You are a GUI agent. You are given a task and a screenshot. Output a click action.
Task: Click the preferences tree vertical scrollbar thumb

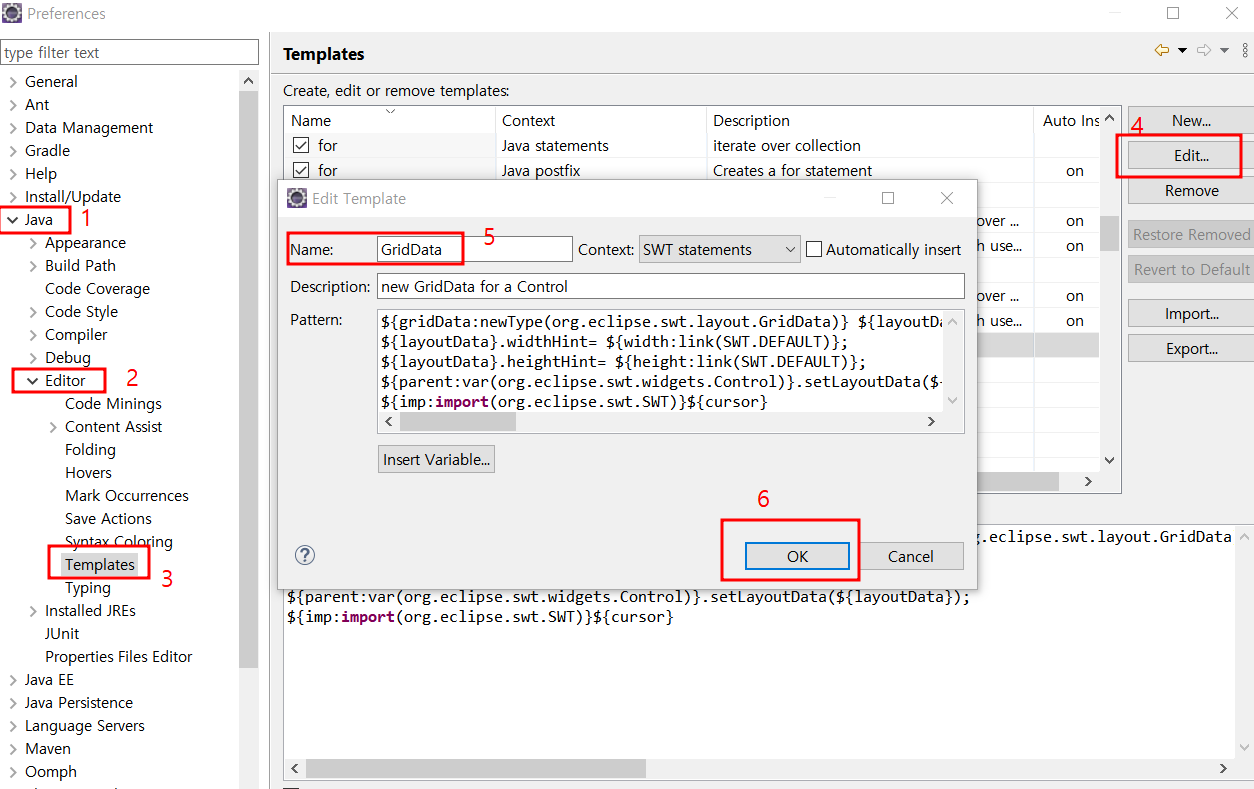click(249, 380)
